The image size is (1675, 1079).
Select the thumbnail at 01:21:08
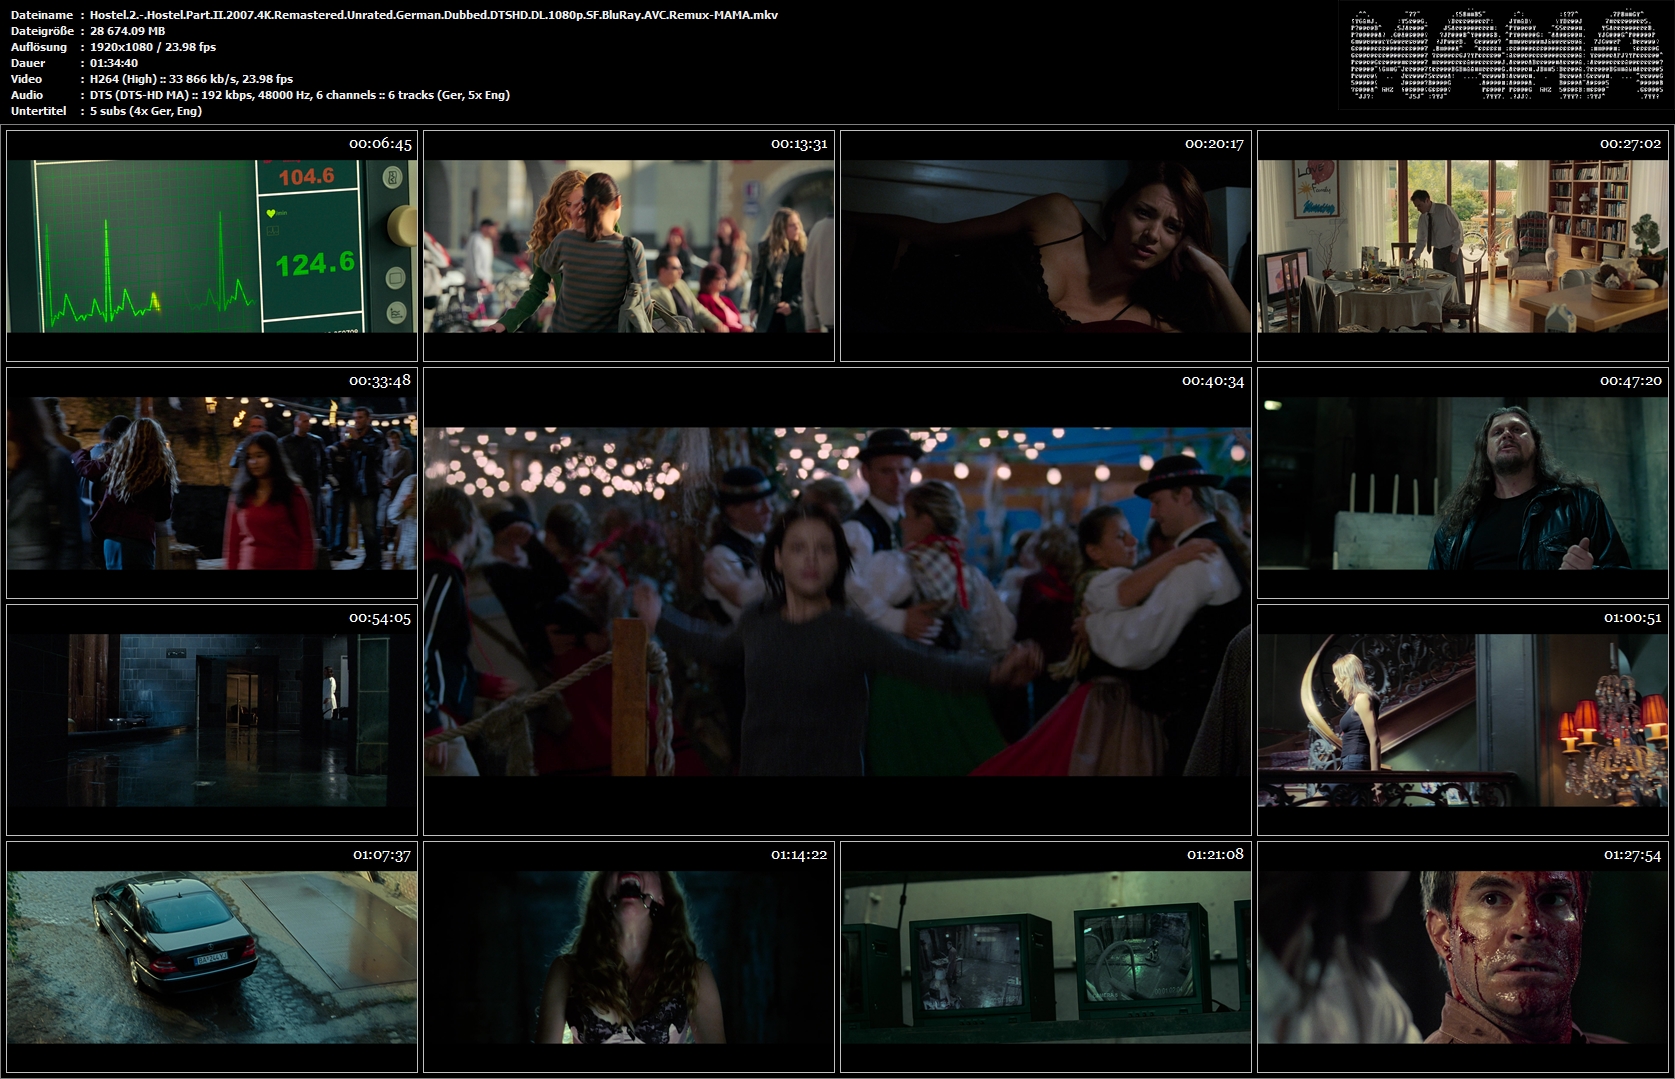click(1046, 957)
